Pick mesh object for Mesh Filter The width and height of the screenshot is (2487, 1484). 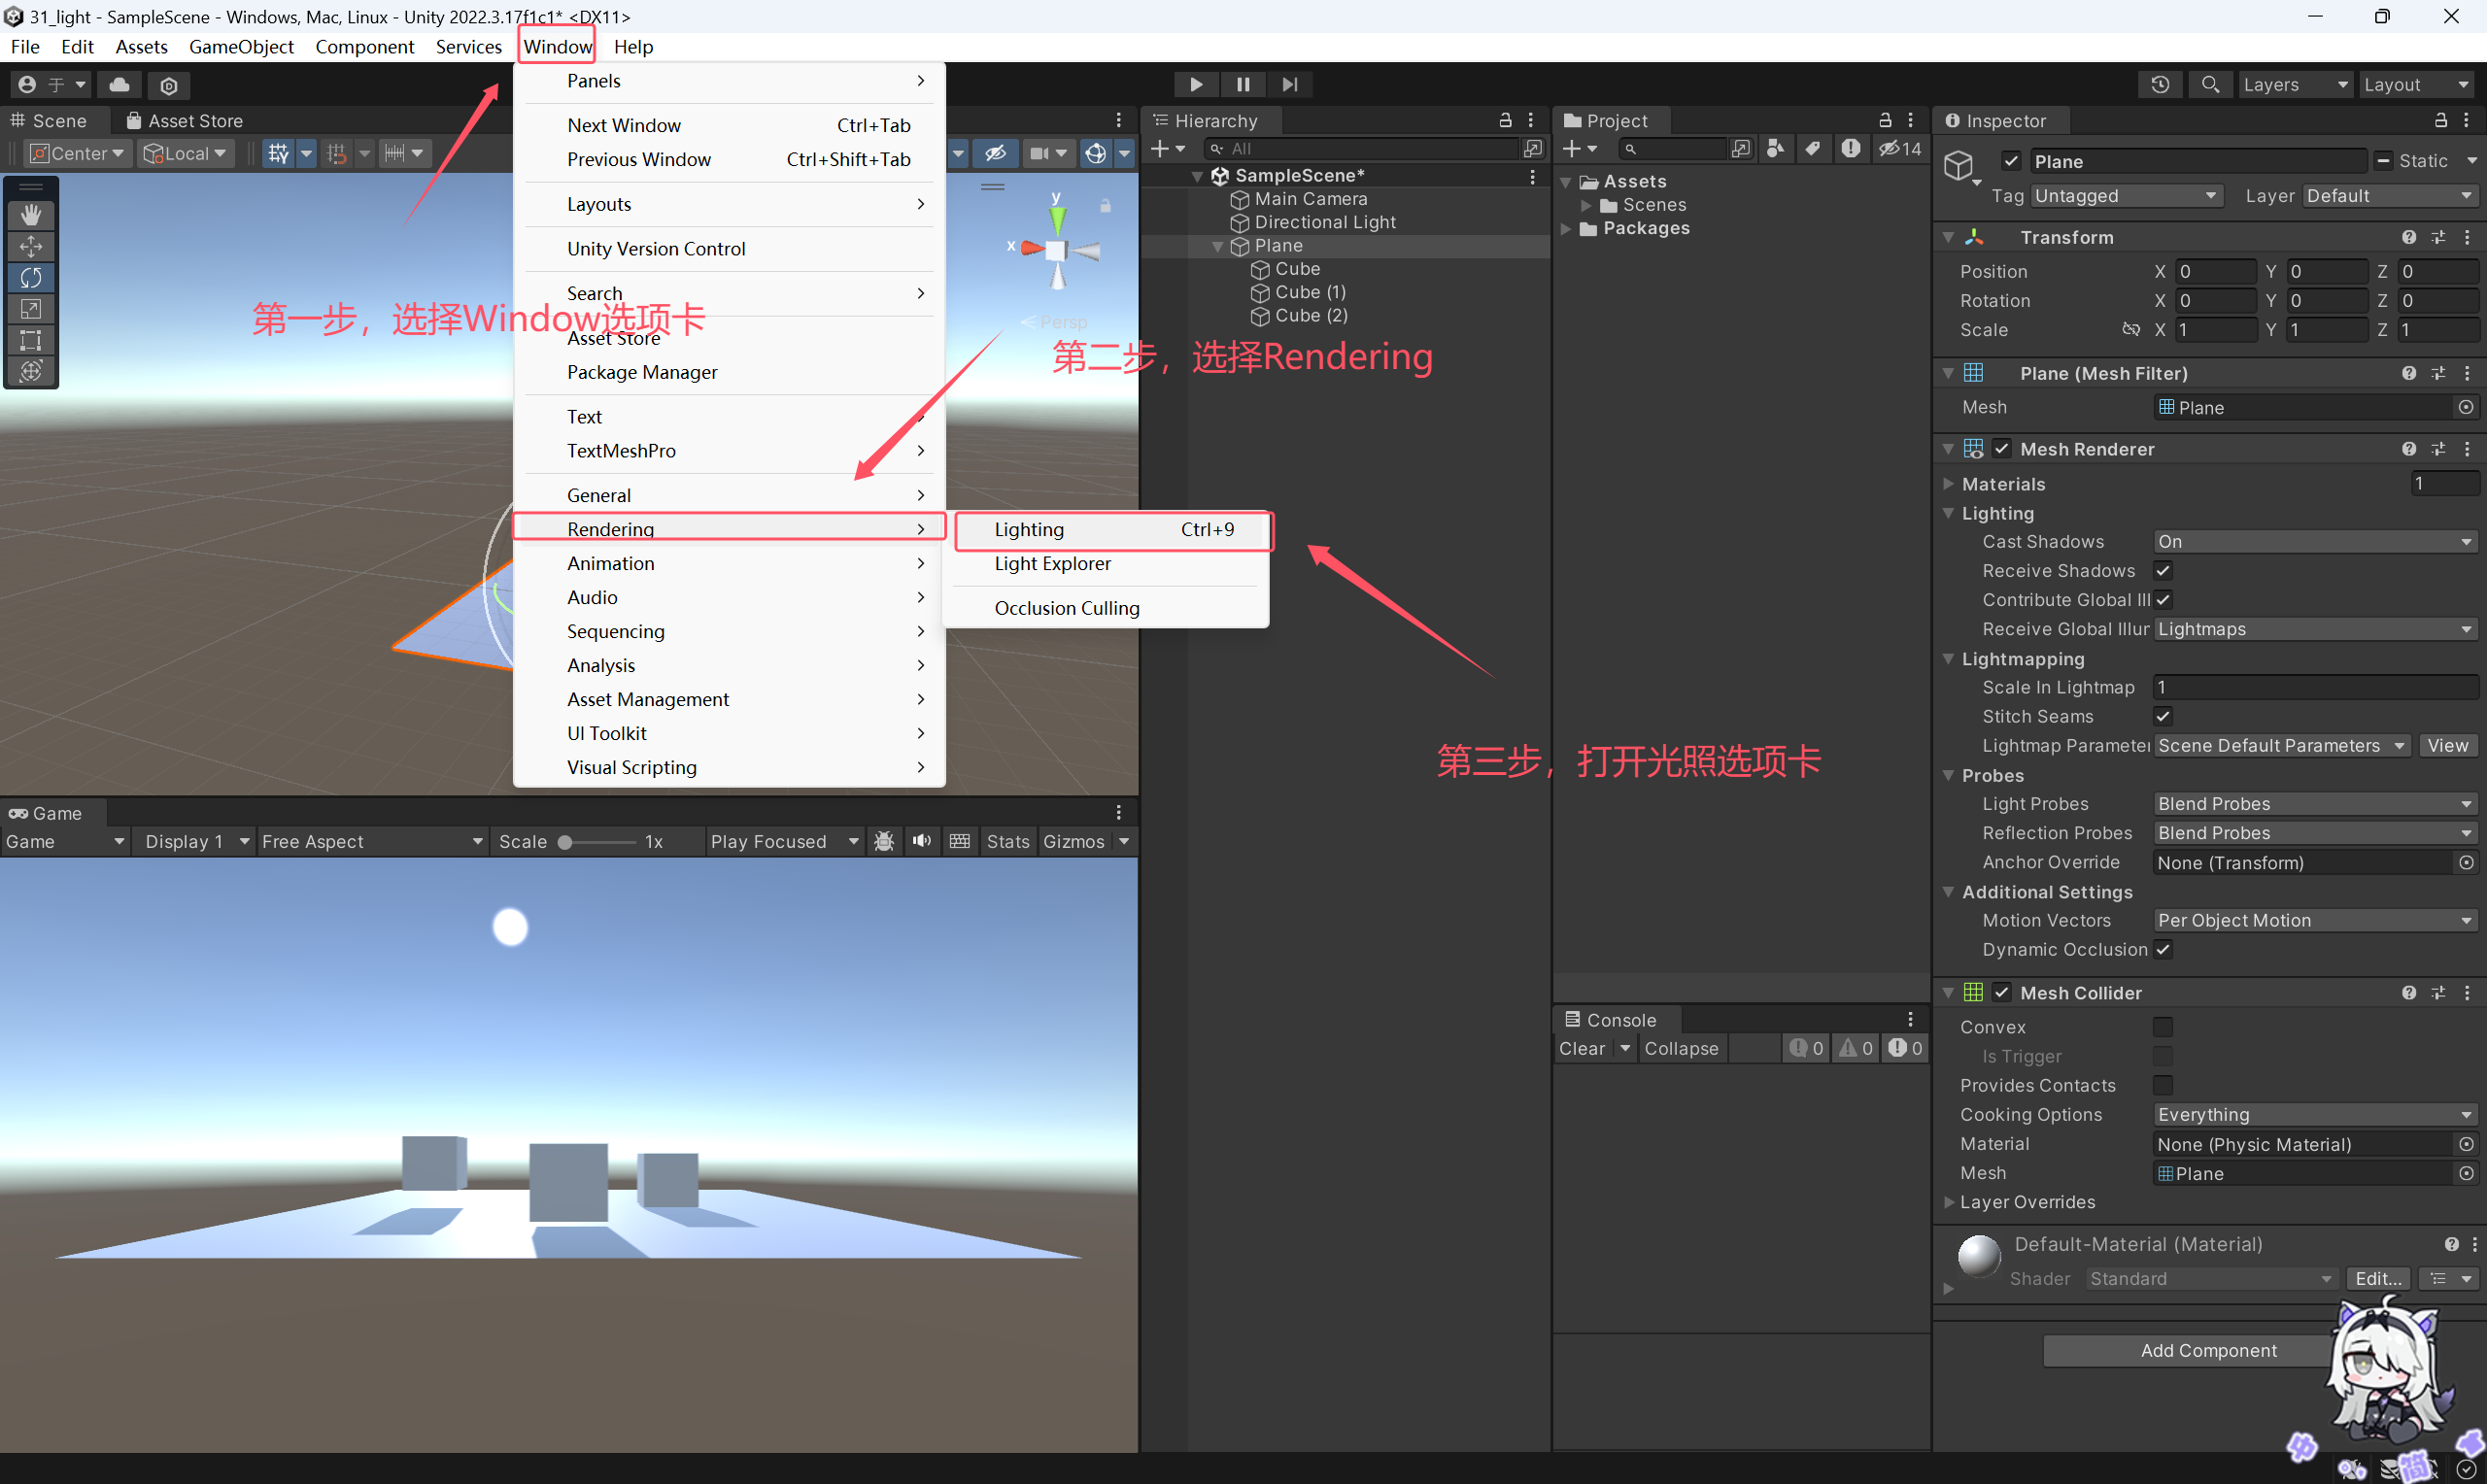(x=2466, y=407)
